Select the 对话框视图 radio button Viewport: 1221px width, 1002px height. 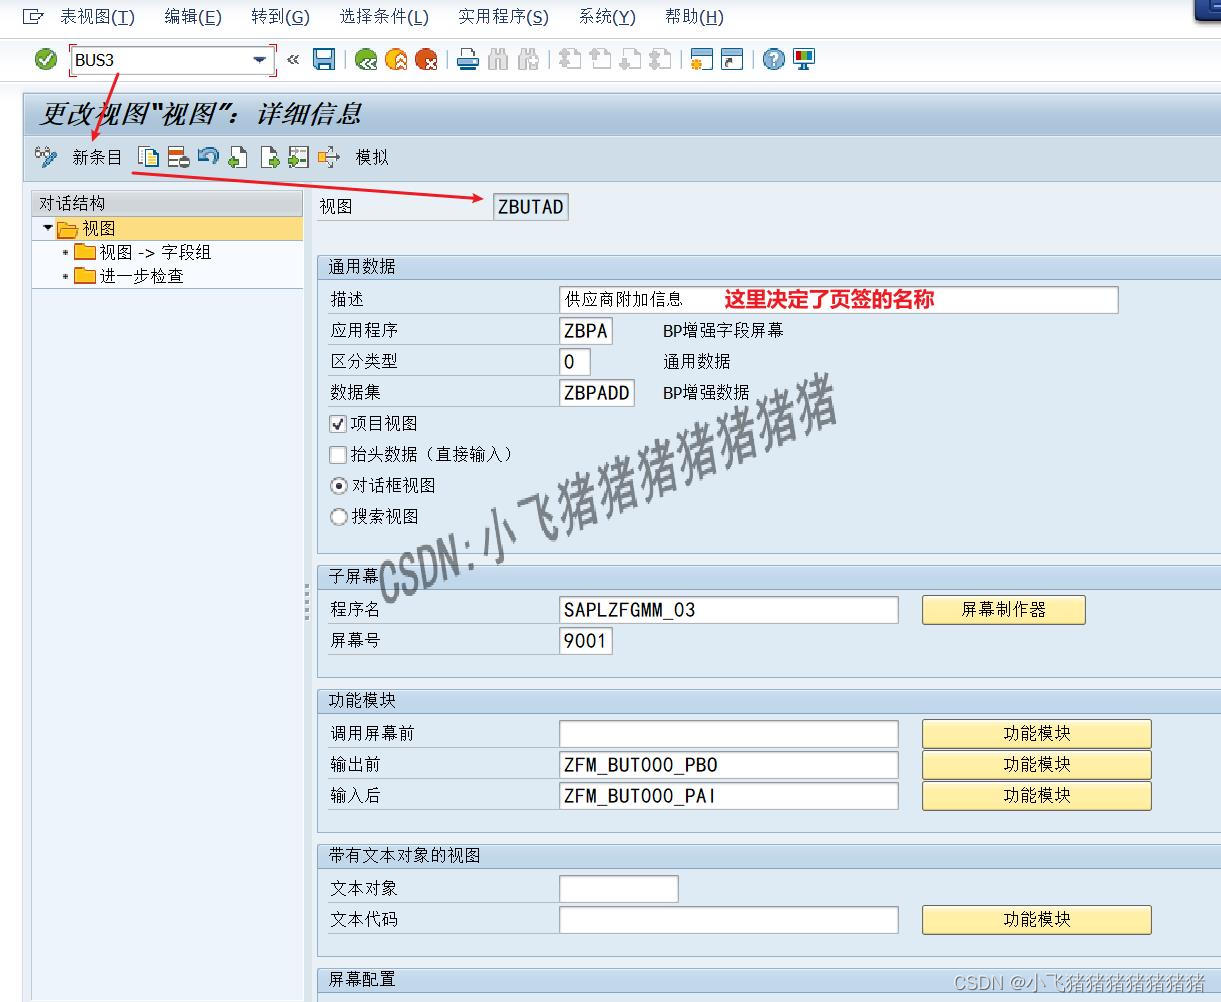(x=339, y=486)
